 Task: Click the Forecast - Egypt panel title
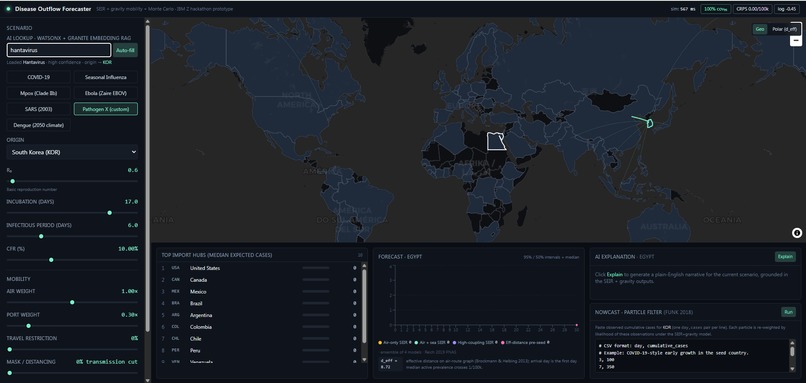coord(400,256)
